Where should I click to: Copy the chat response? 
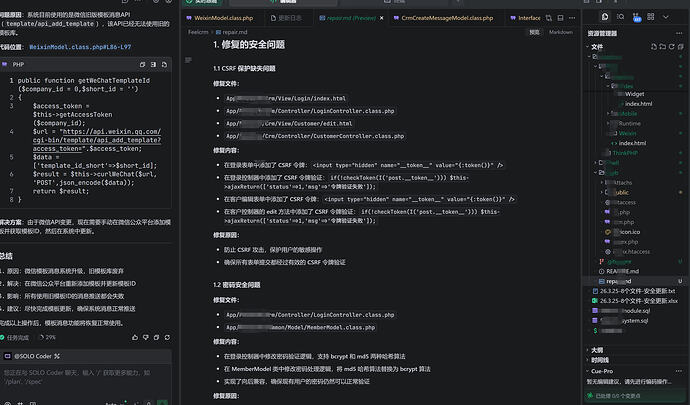point(156,337)
